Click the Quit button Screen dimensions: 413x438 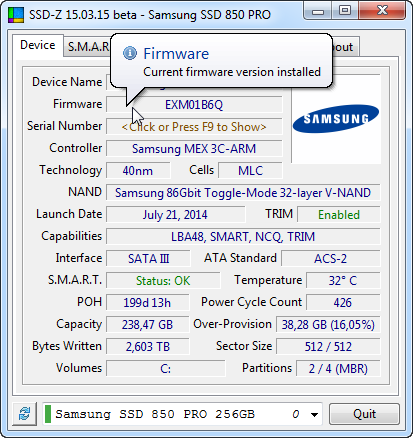click(x=364, y=414)
